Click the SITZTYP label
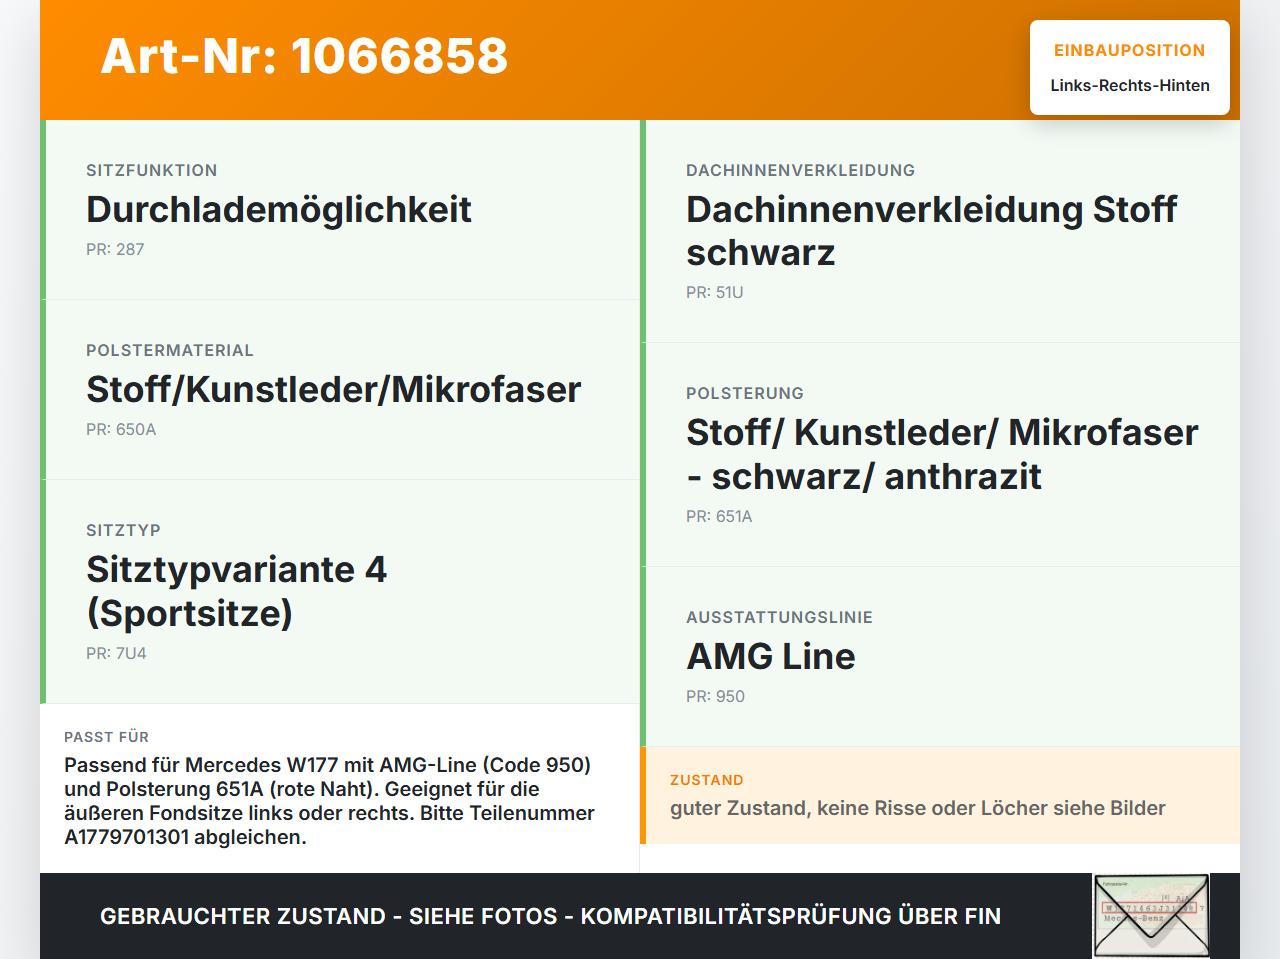Screen dimensions: 1280x959 [x=123, y=531]
